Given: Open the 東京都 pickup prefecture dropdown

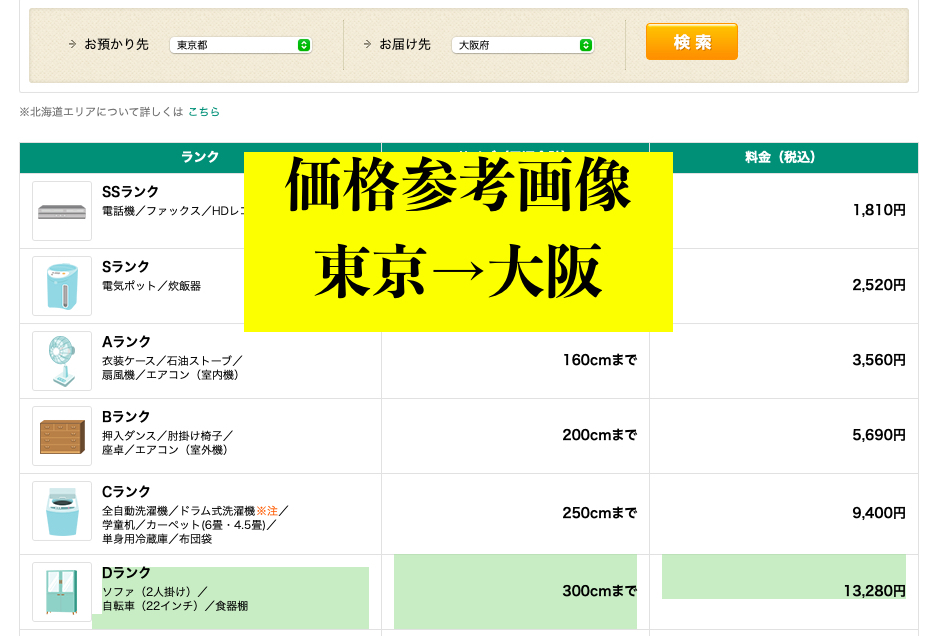Looking at the screenshot, I should point(240,45).
